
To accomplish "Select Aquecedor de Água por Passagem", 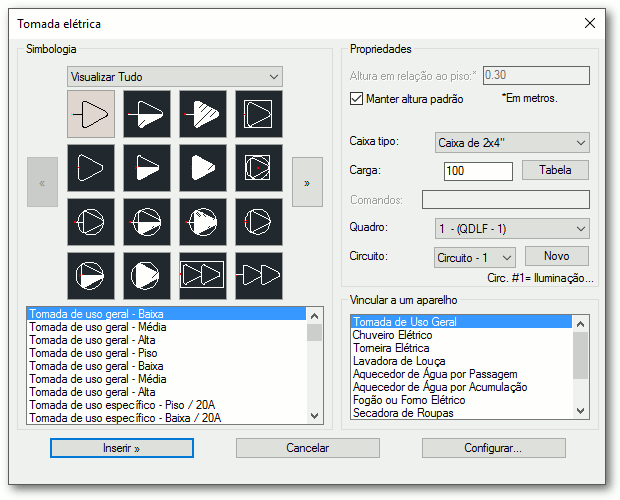I will [x=461, y=374].
